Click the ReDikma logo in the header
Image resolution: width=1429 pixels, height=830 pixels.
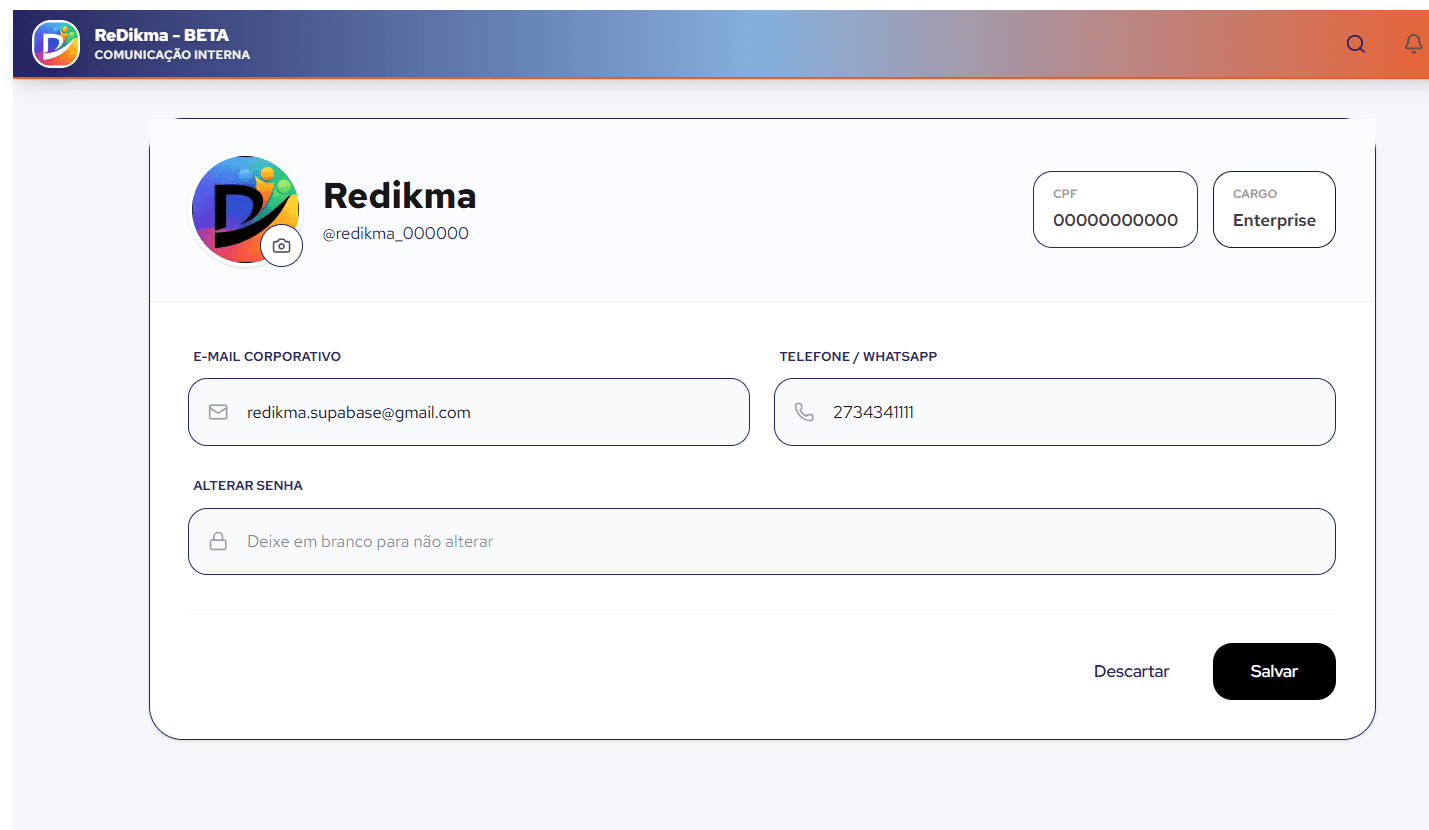[56, 44]
